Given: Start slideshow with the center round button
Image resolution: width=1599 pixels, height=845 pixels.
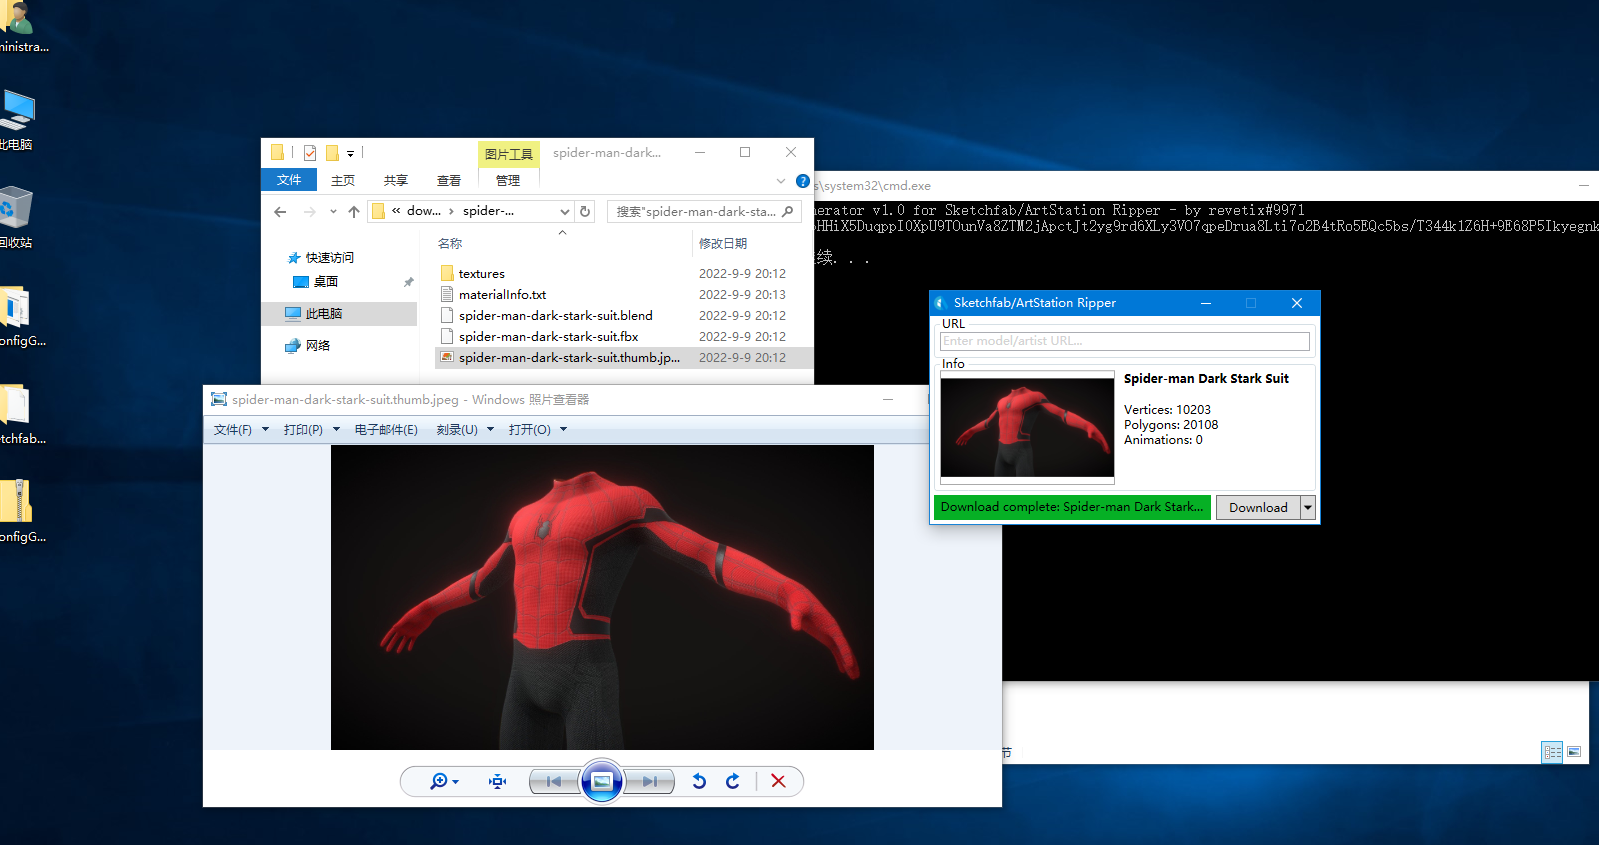Looking at the screenshot, I should [x=602, y=782].
